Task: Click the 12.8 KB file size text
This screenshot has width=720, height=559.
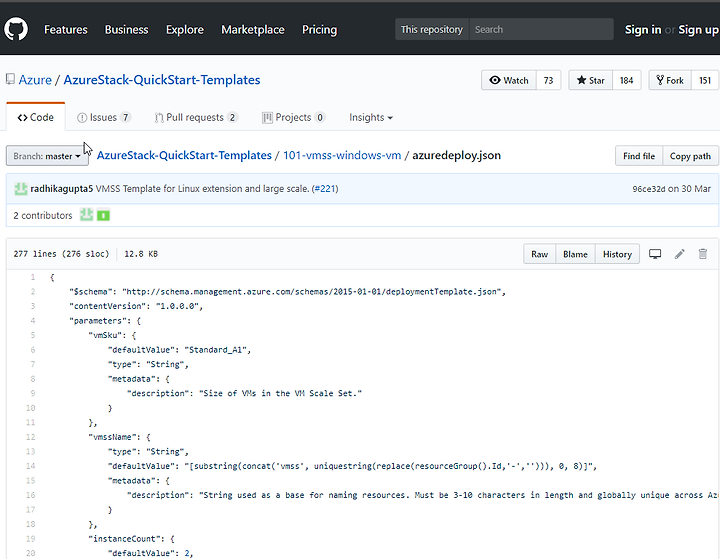Action: (141, 254)
